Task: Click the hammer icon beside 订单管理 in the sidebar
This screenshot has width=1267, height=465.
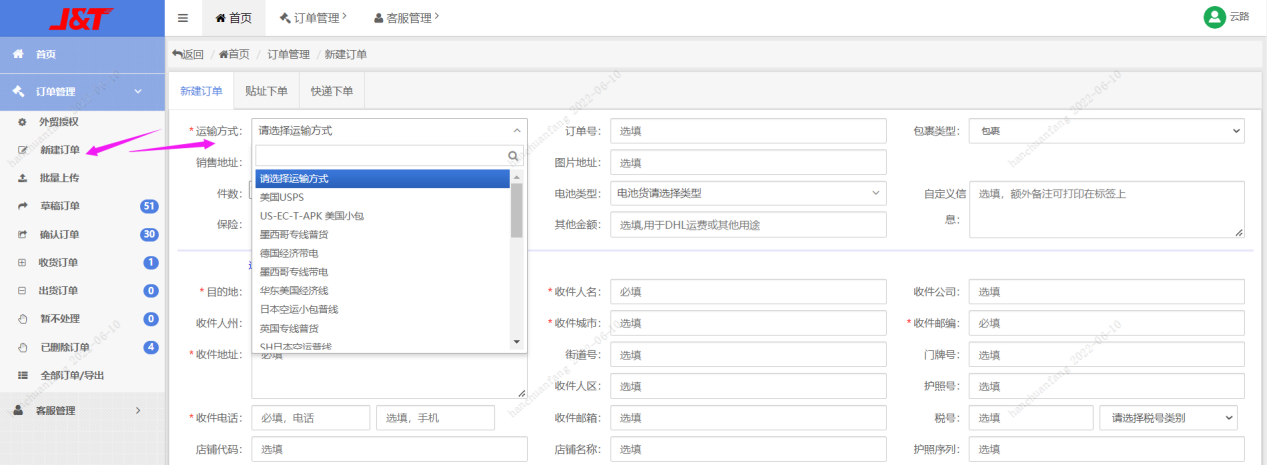Action: coord(18,91)
